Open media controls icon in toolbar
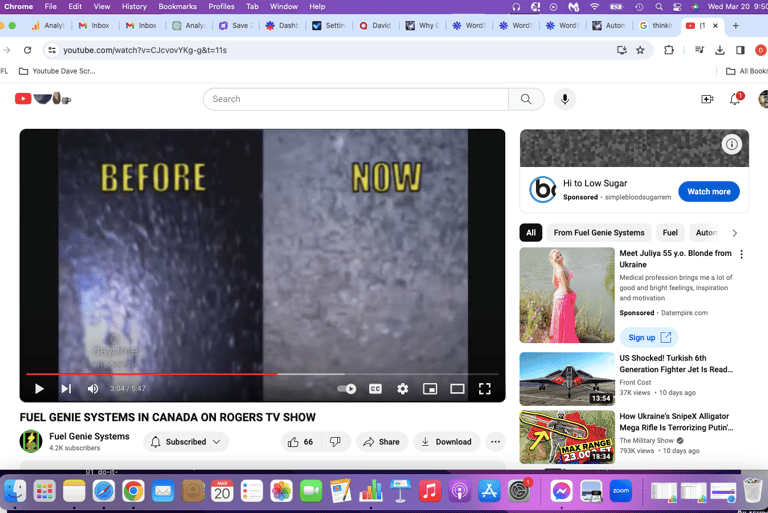This screenshot has height=513, width=768. click(699, 50)
